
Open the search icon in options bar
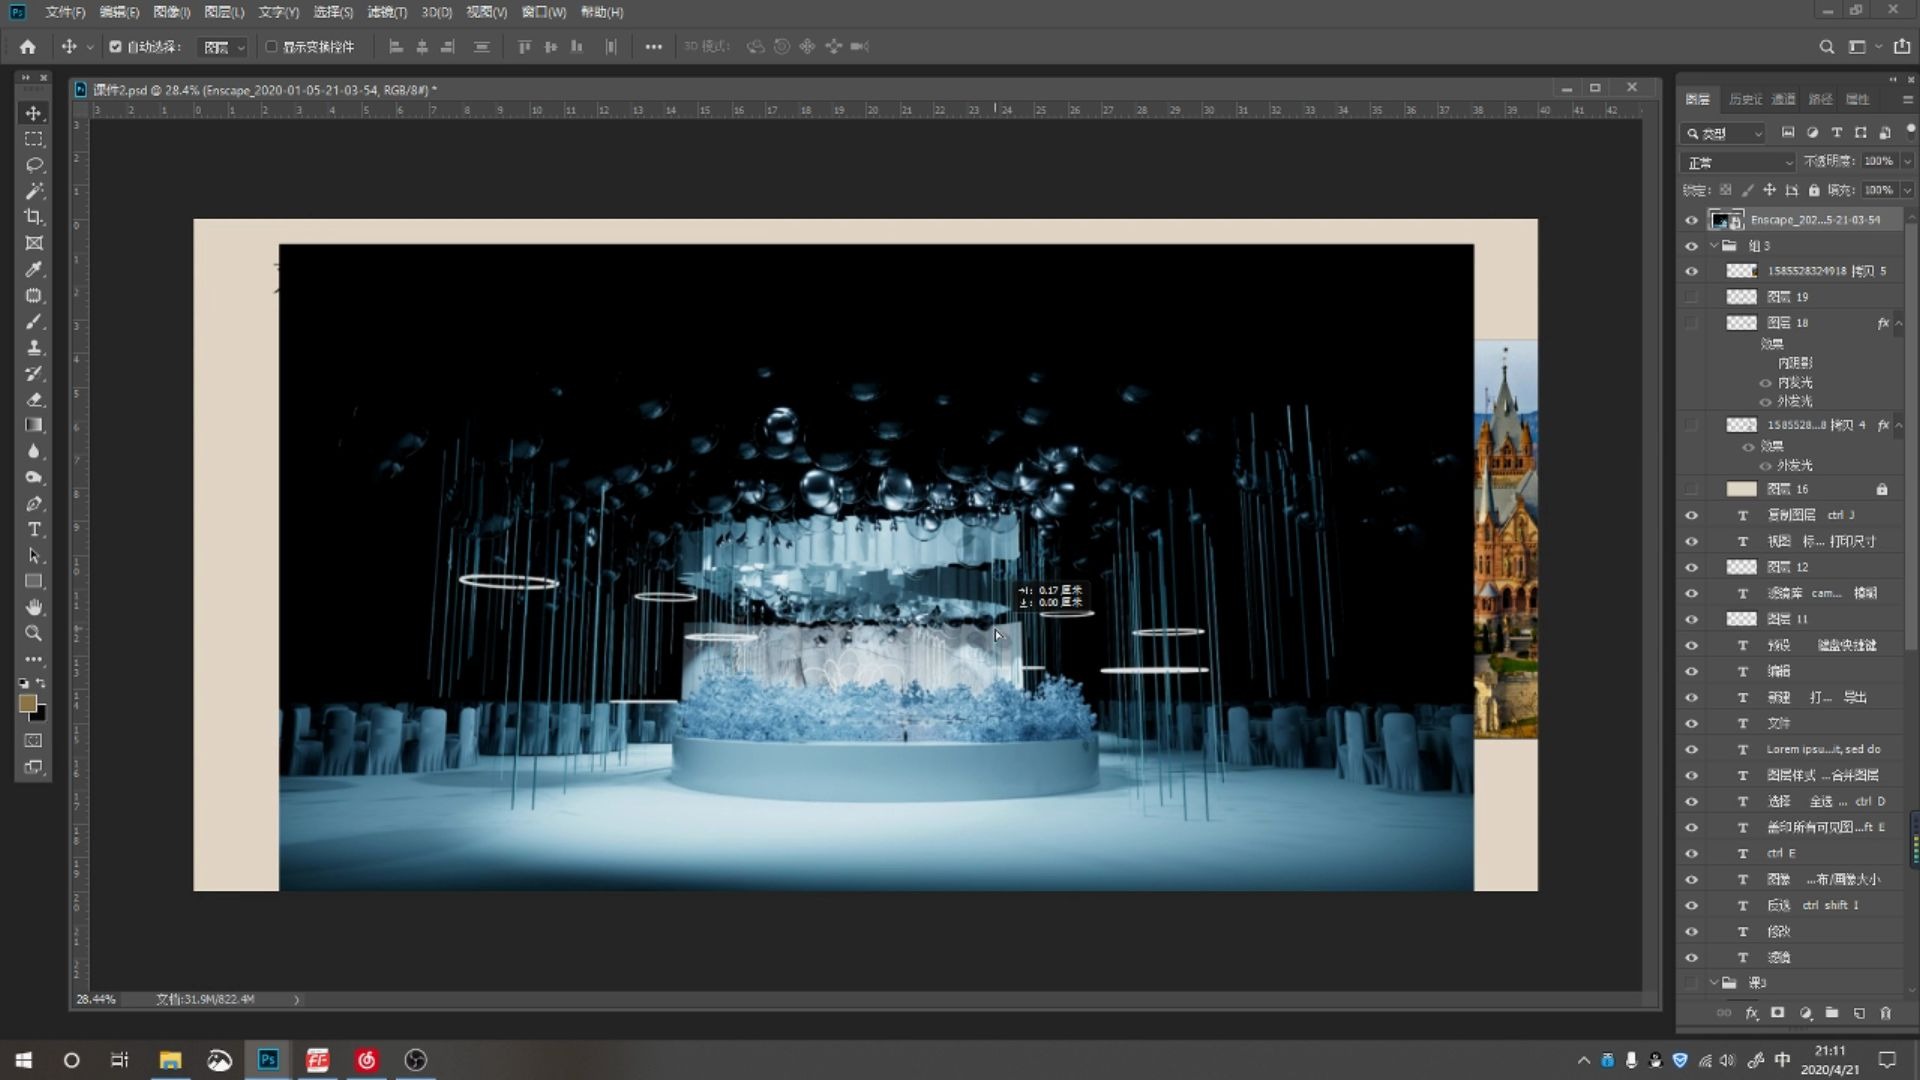coord(1826,47)
